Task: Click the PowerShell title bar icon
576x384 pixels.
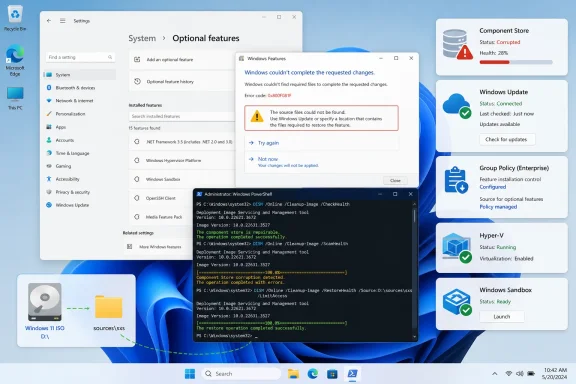Action: coord(199,194)
